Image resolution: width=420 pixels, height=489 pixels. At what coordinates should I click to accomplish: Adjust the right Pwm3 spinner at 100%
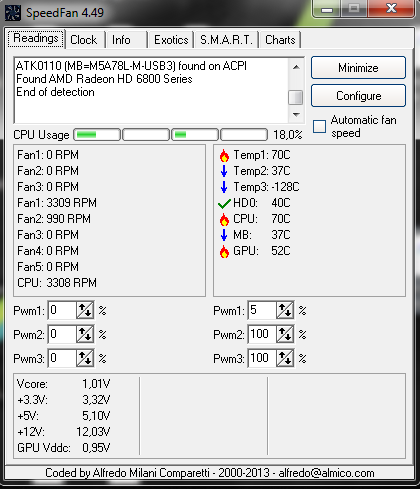[x=285, y=359]
